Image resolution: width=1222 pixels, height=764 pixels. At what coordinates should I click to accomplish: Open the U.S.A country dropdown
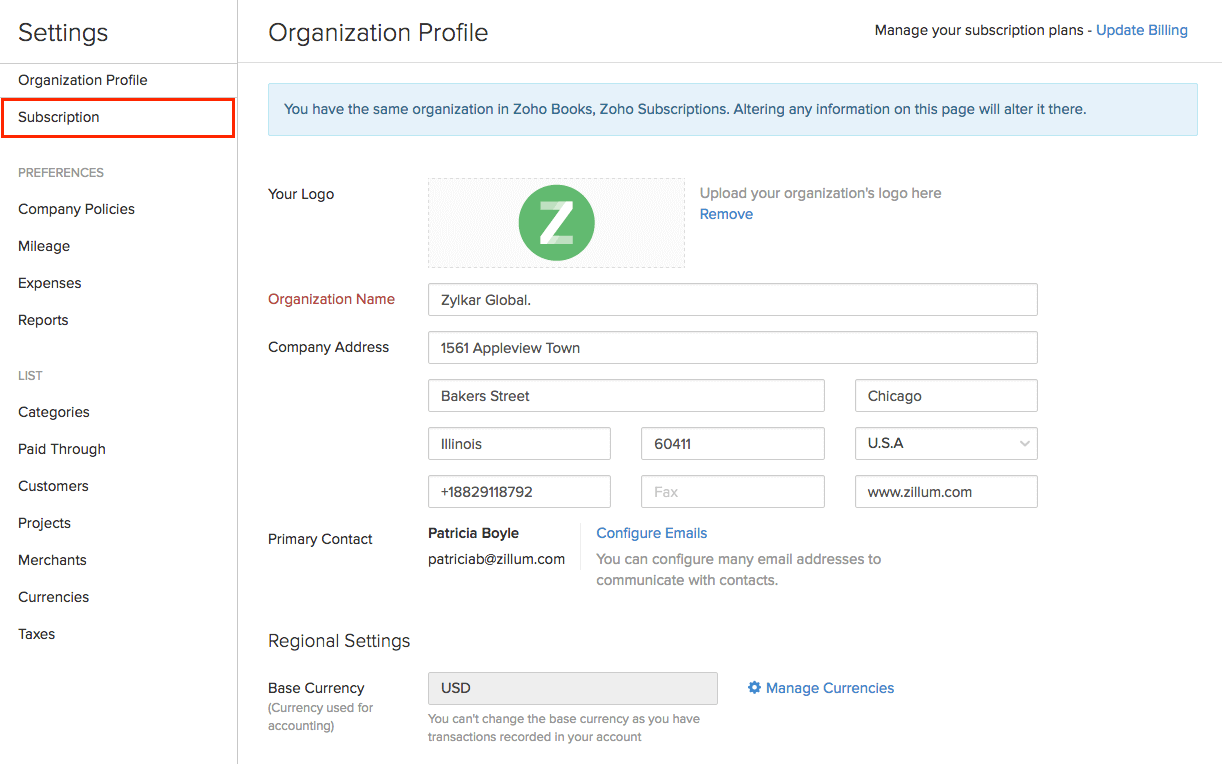click(945, 444)
